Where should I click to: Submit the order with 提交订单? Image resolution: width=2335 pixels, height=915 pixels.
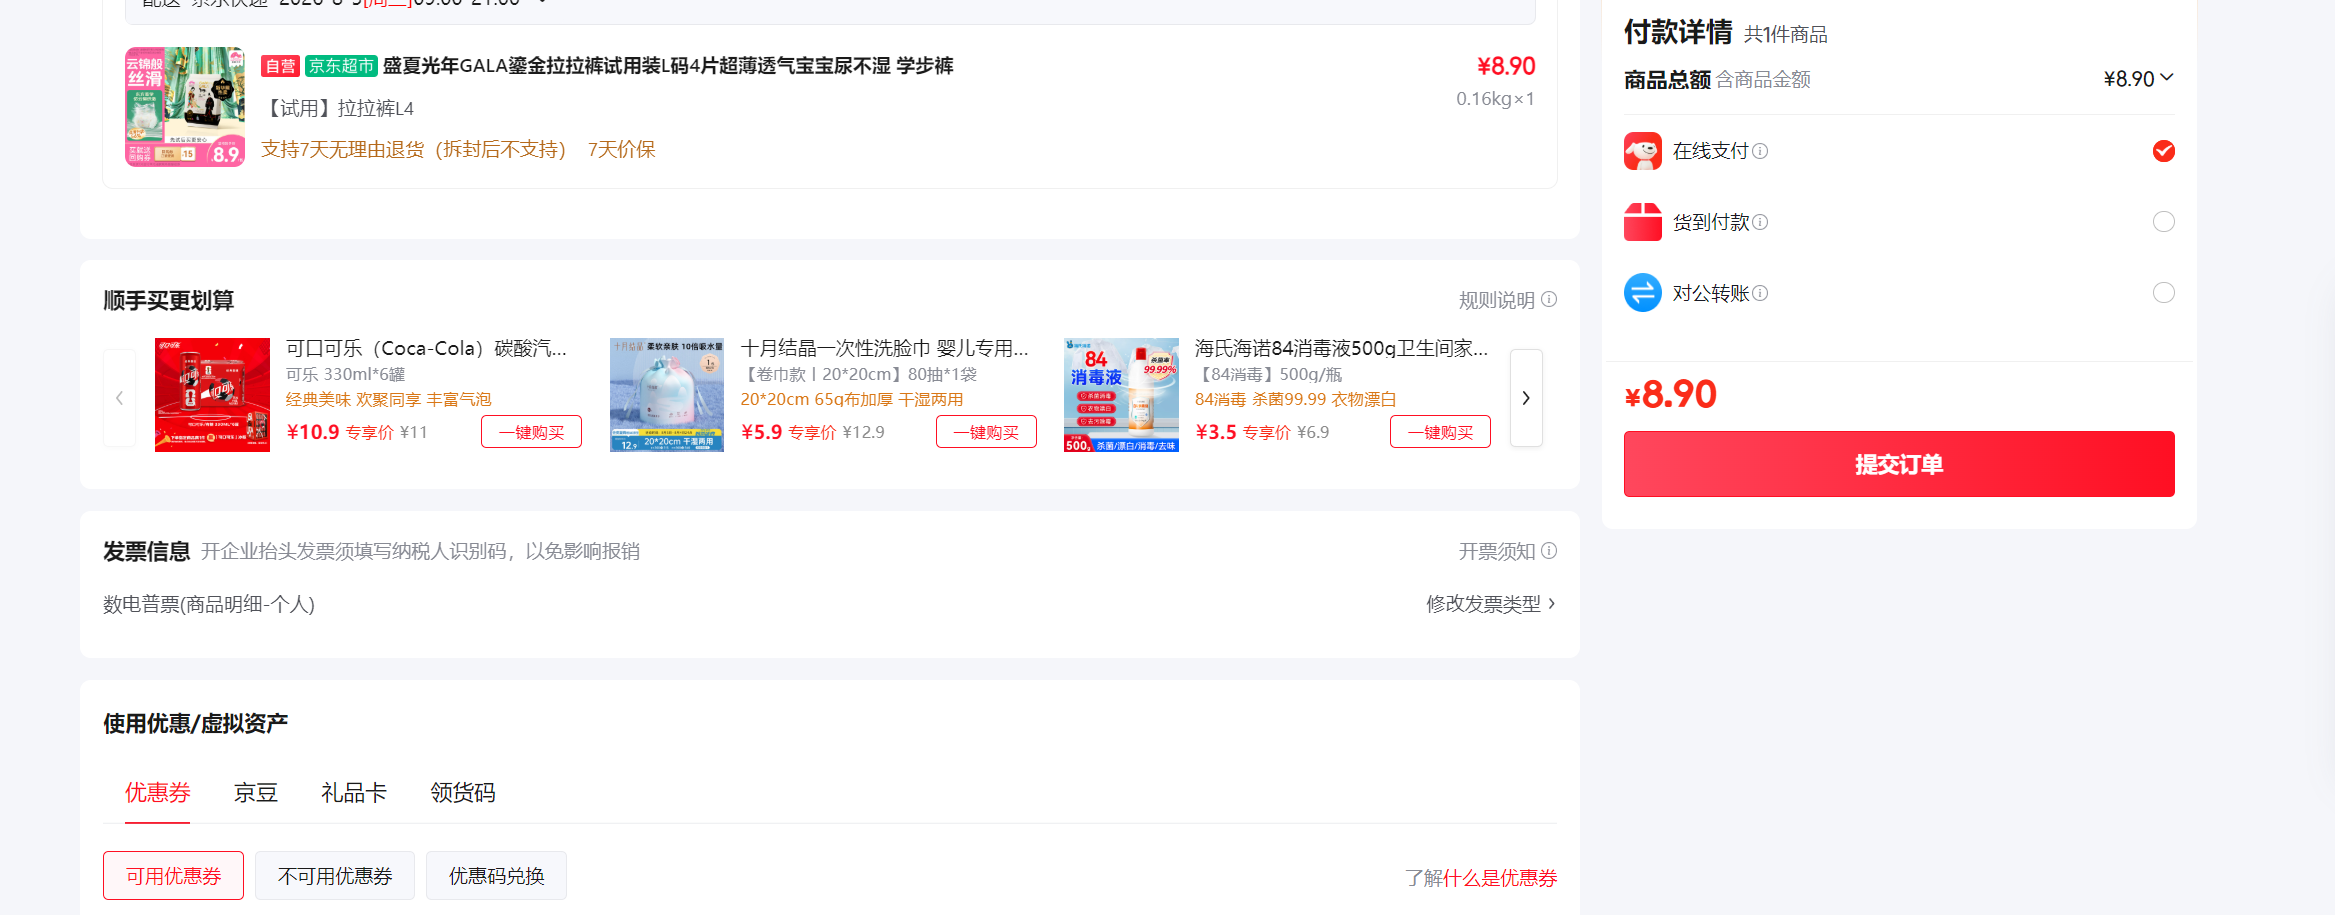tap(1899, 464)
